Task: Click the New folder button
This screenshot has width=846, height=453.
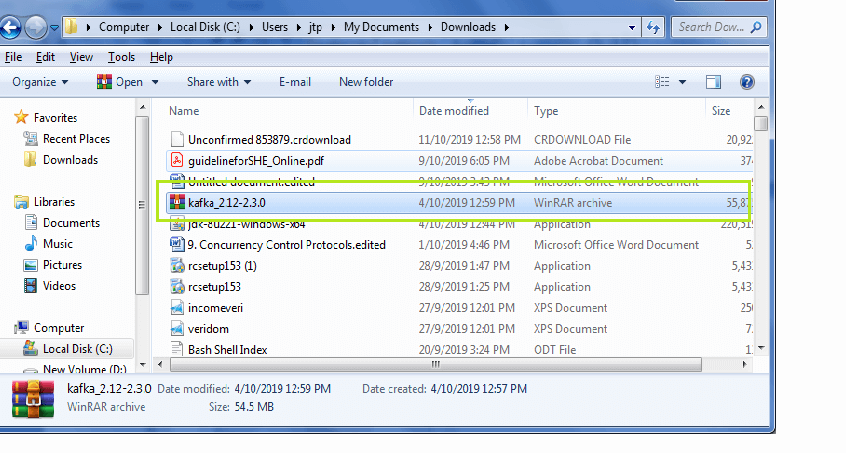Action: [x=366, y=82]
